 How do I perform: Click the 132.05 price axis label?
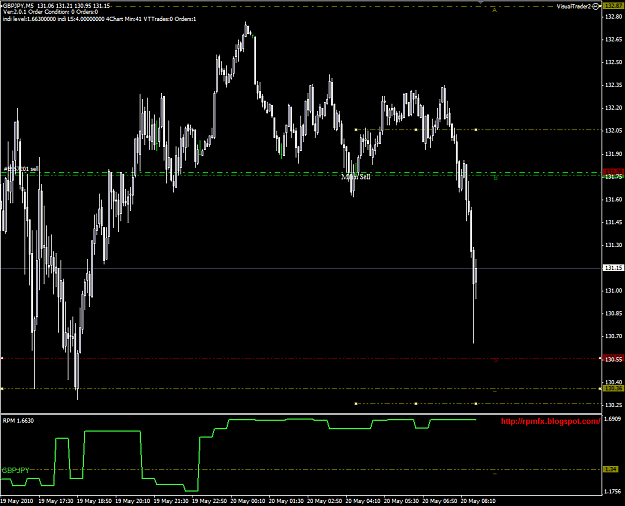tap(613, 131)
